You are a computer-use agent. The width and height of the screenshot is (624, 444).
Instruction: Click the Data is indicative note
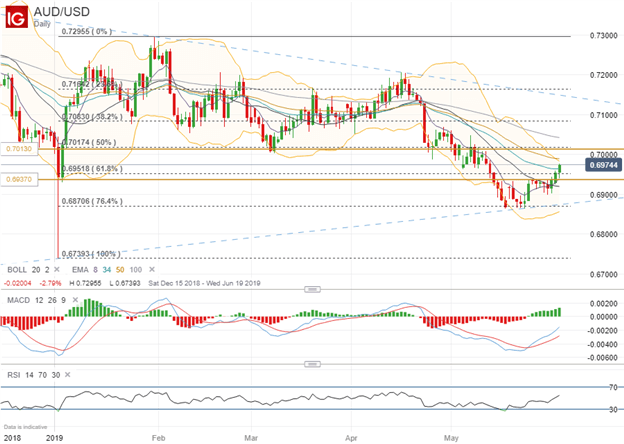[x=25, y=427]
